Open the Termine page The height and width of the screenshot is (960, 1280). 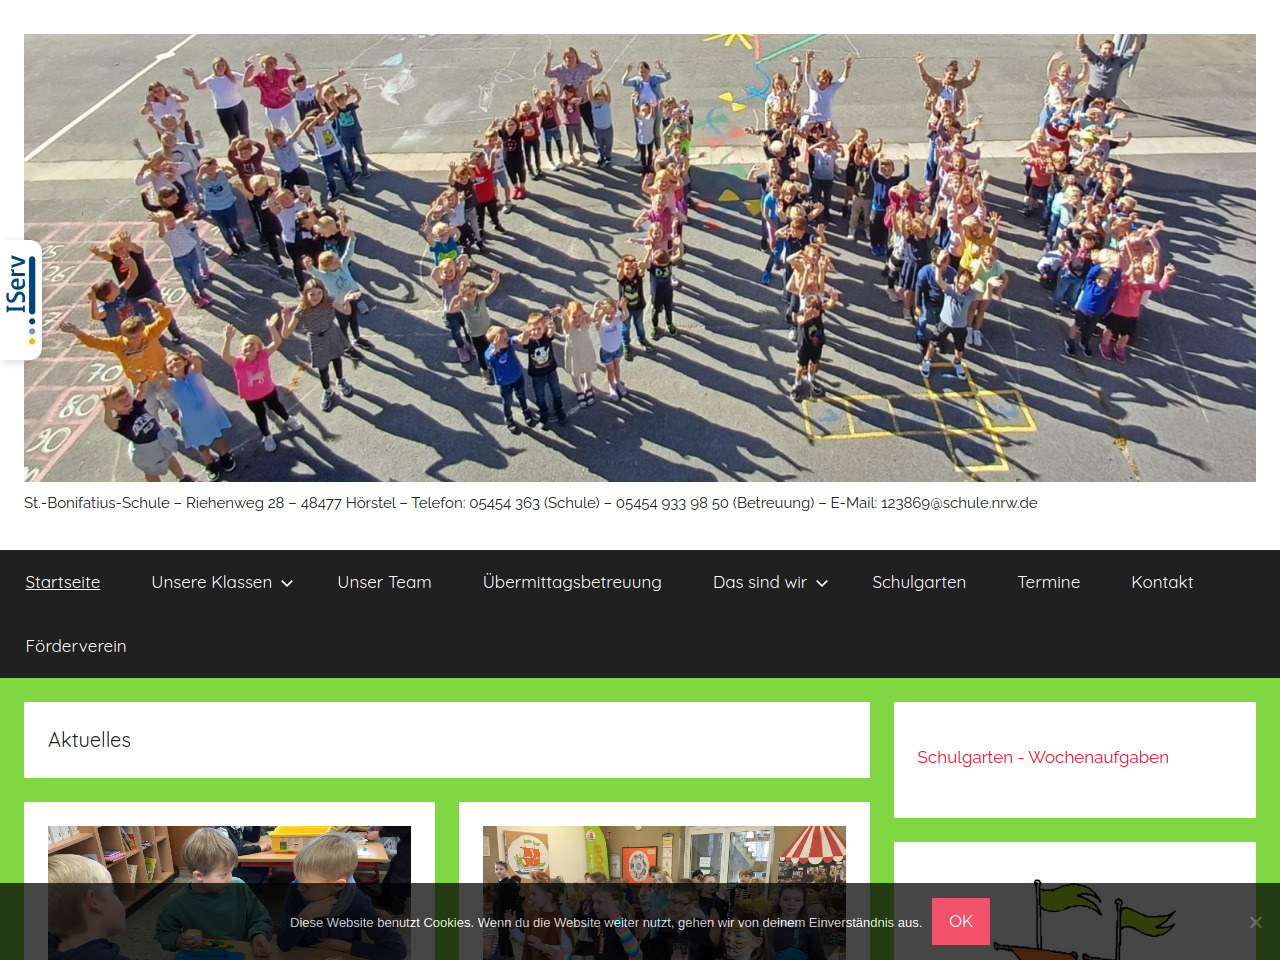tap(1048, 582)
